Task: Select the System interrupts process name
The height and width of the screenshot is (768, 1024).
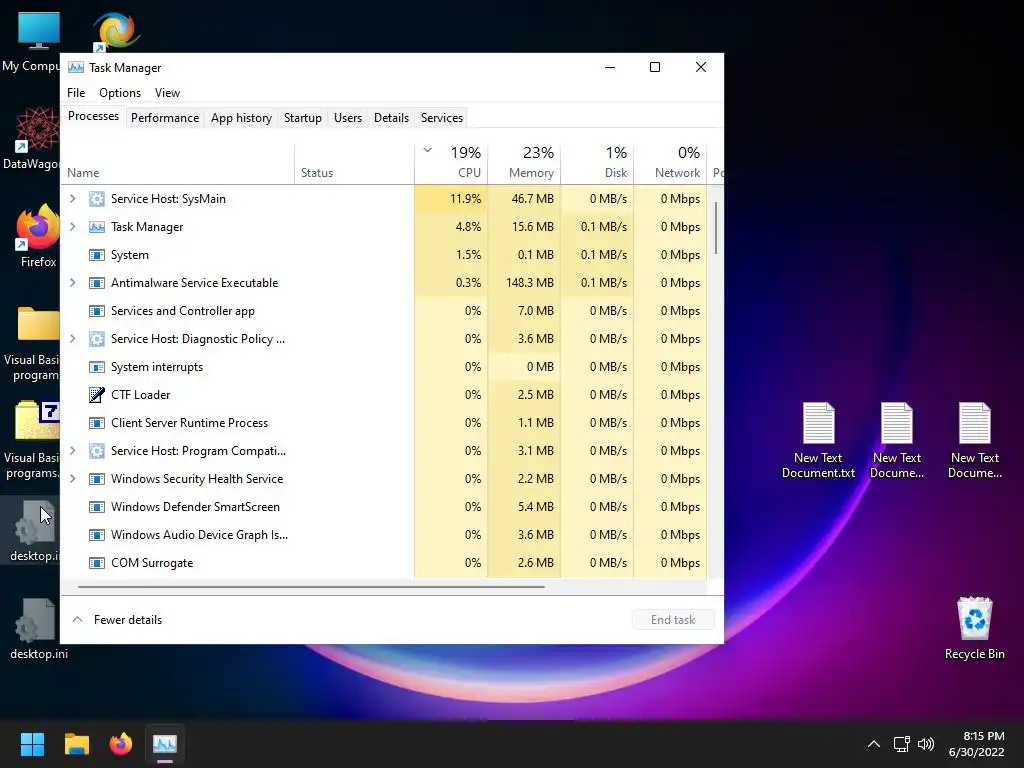Action: [x=157, y=367]
